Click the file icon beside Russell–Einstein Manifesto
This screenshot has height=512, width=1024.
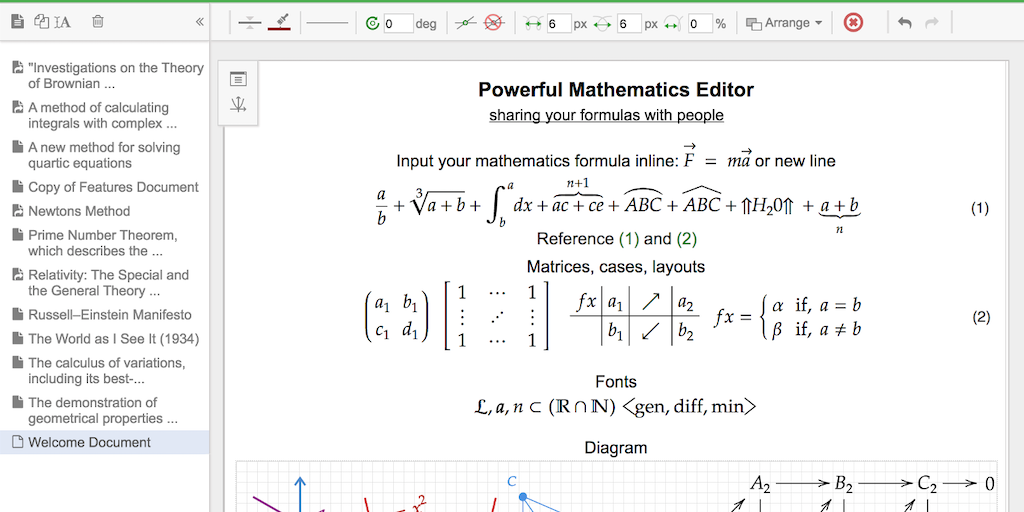18,314
